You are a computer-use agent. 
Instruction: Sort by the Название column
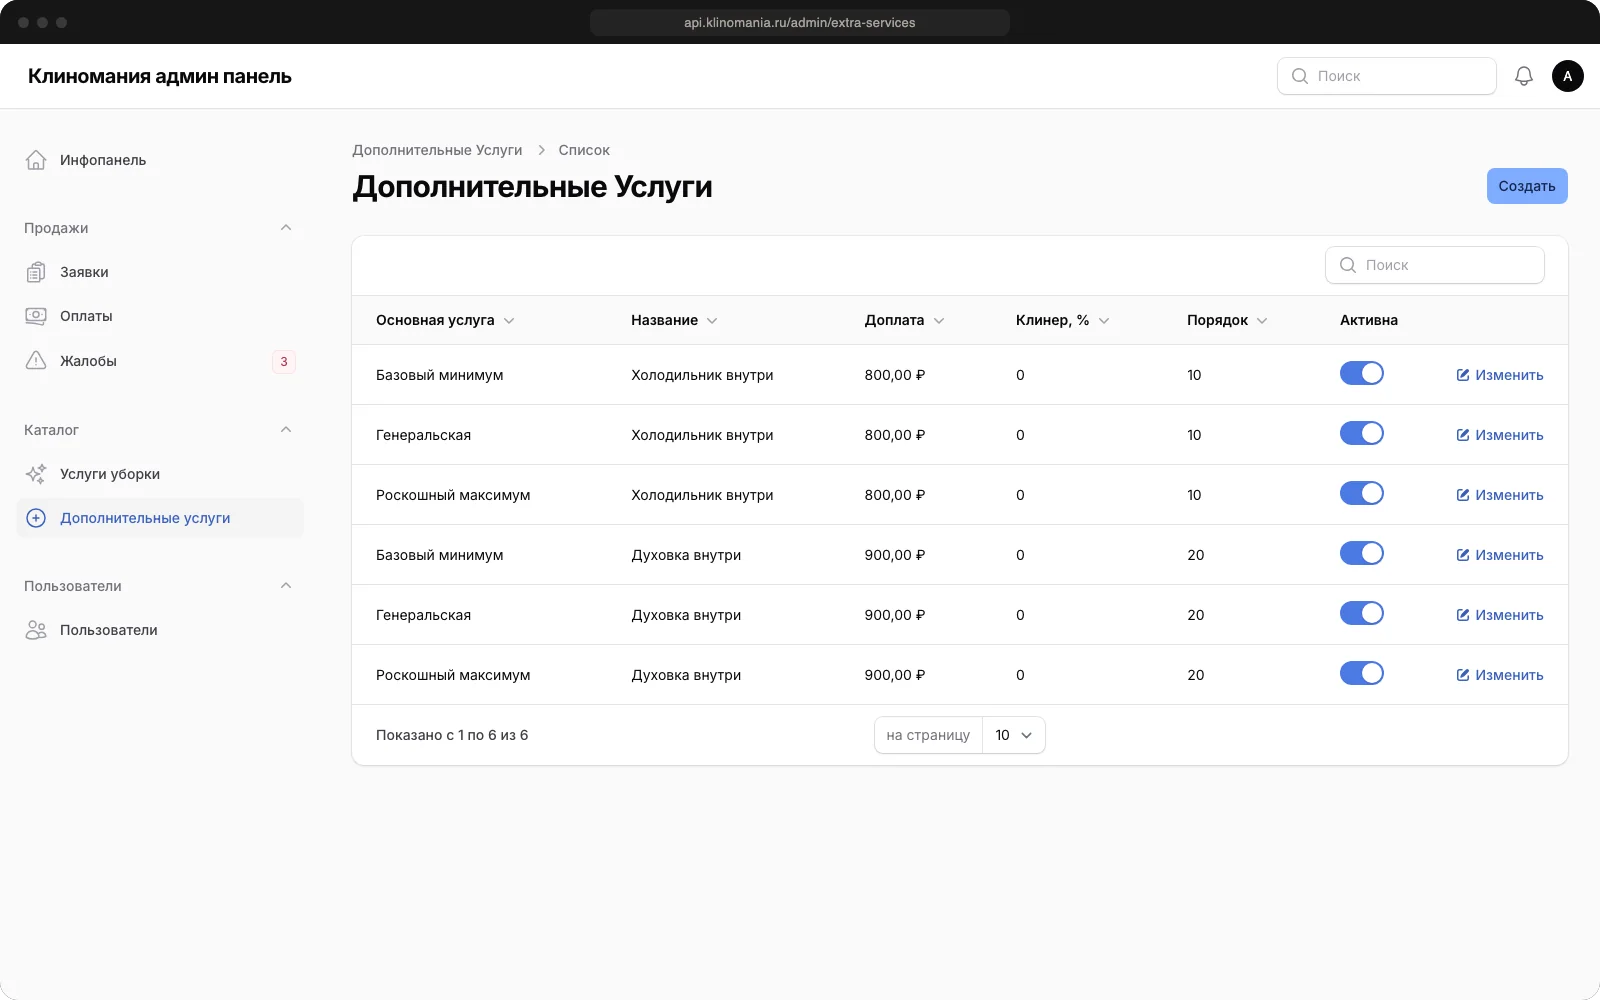click(x=674, y=320)
